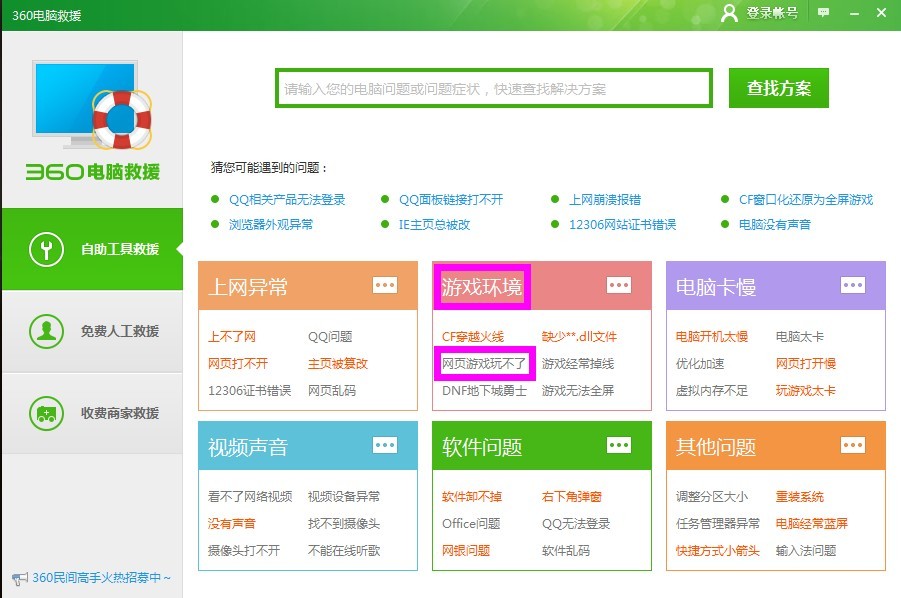Click 电脑经常蓝屏 fix

coord(812,523)
